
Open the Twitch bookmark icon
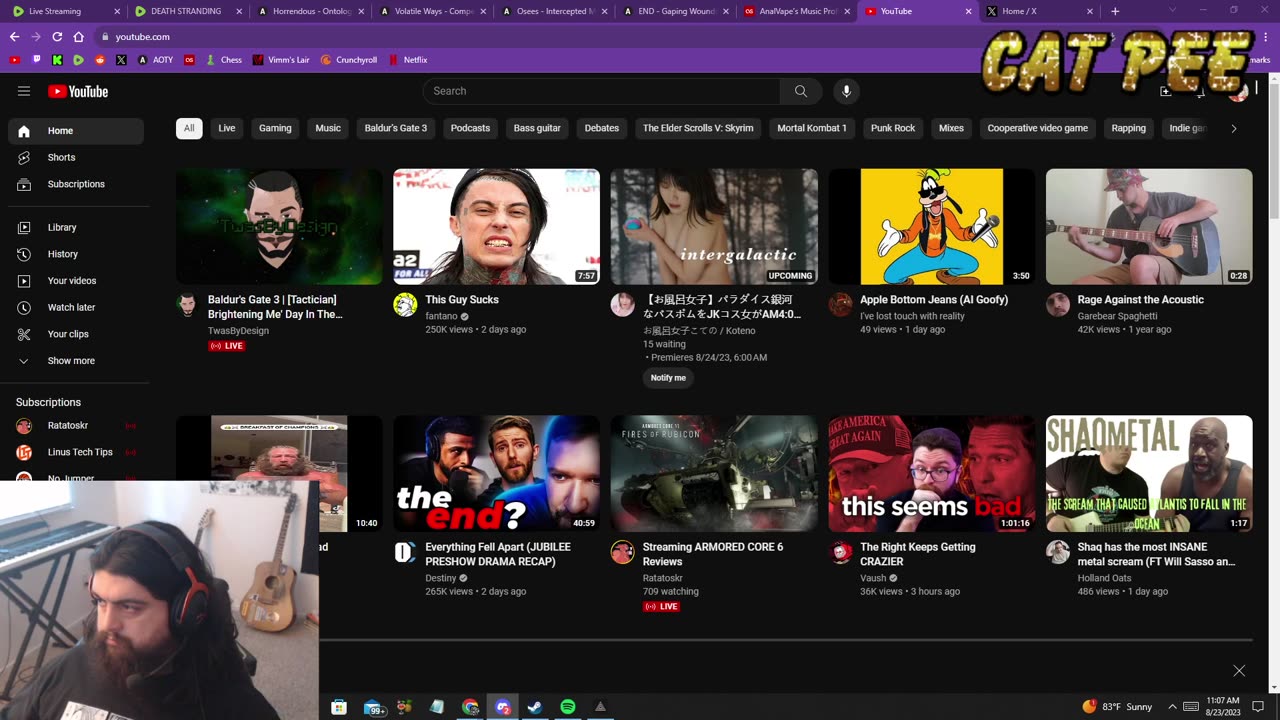point(36,60)
